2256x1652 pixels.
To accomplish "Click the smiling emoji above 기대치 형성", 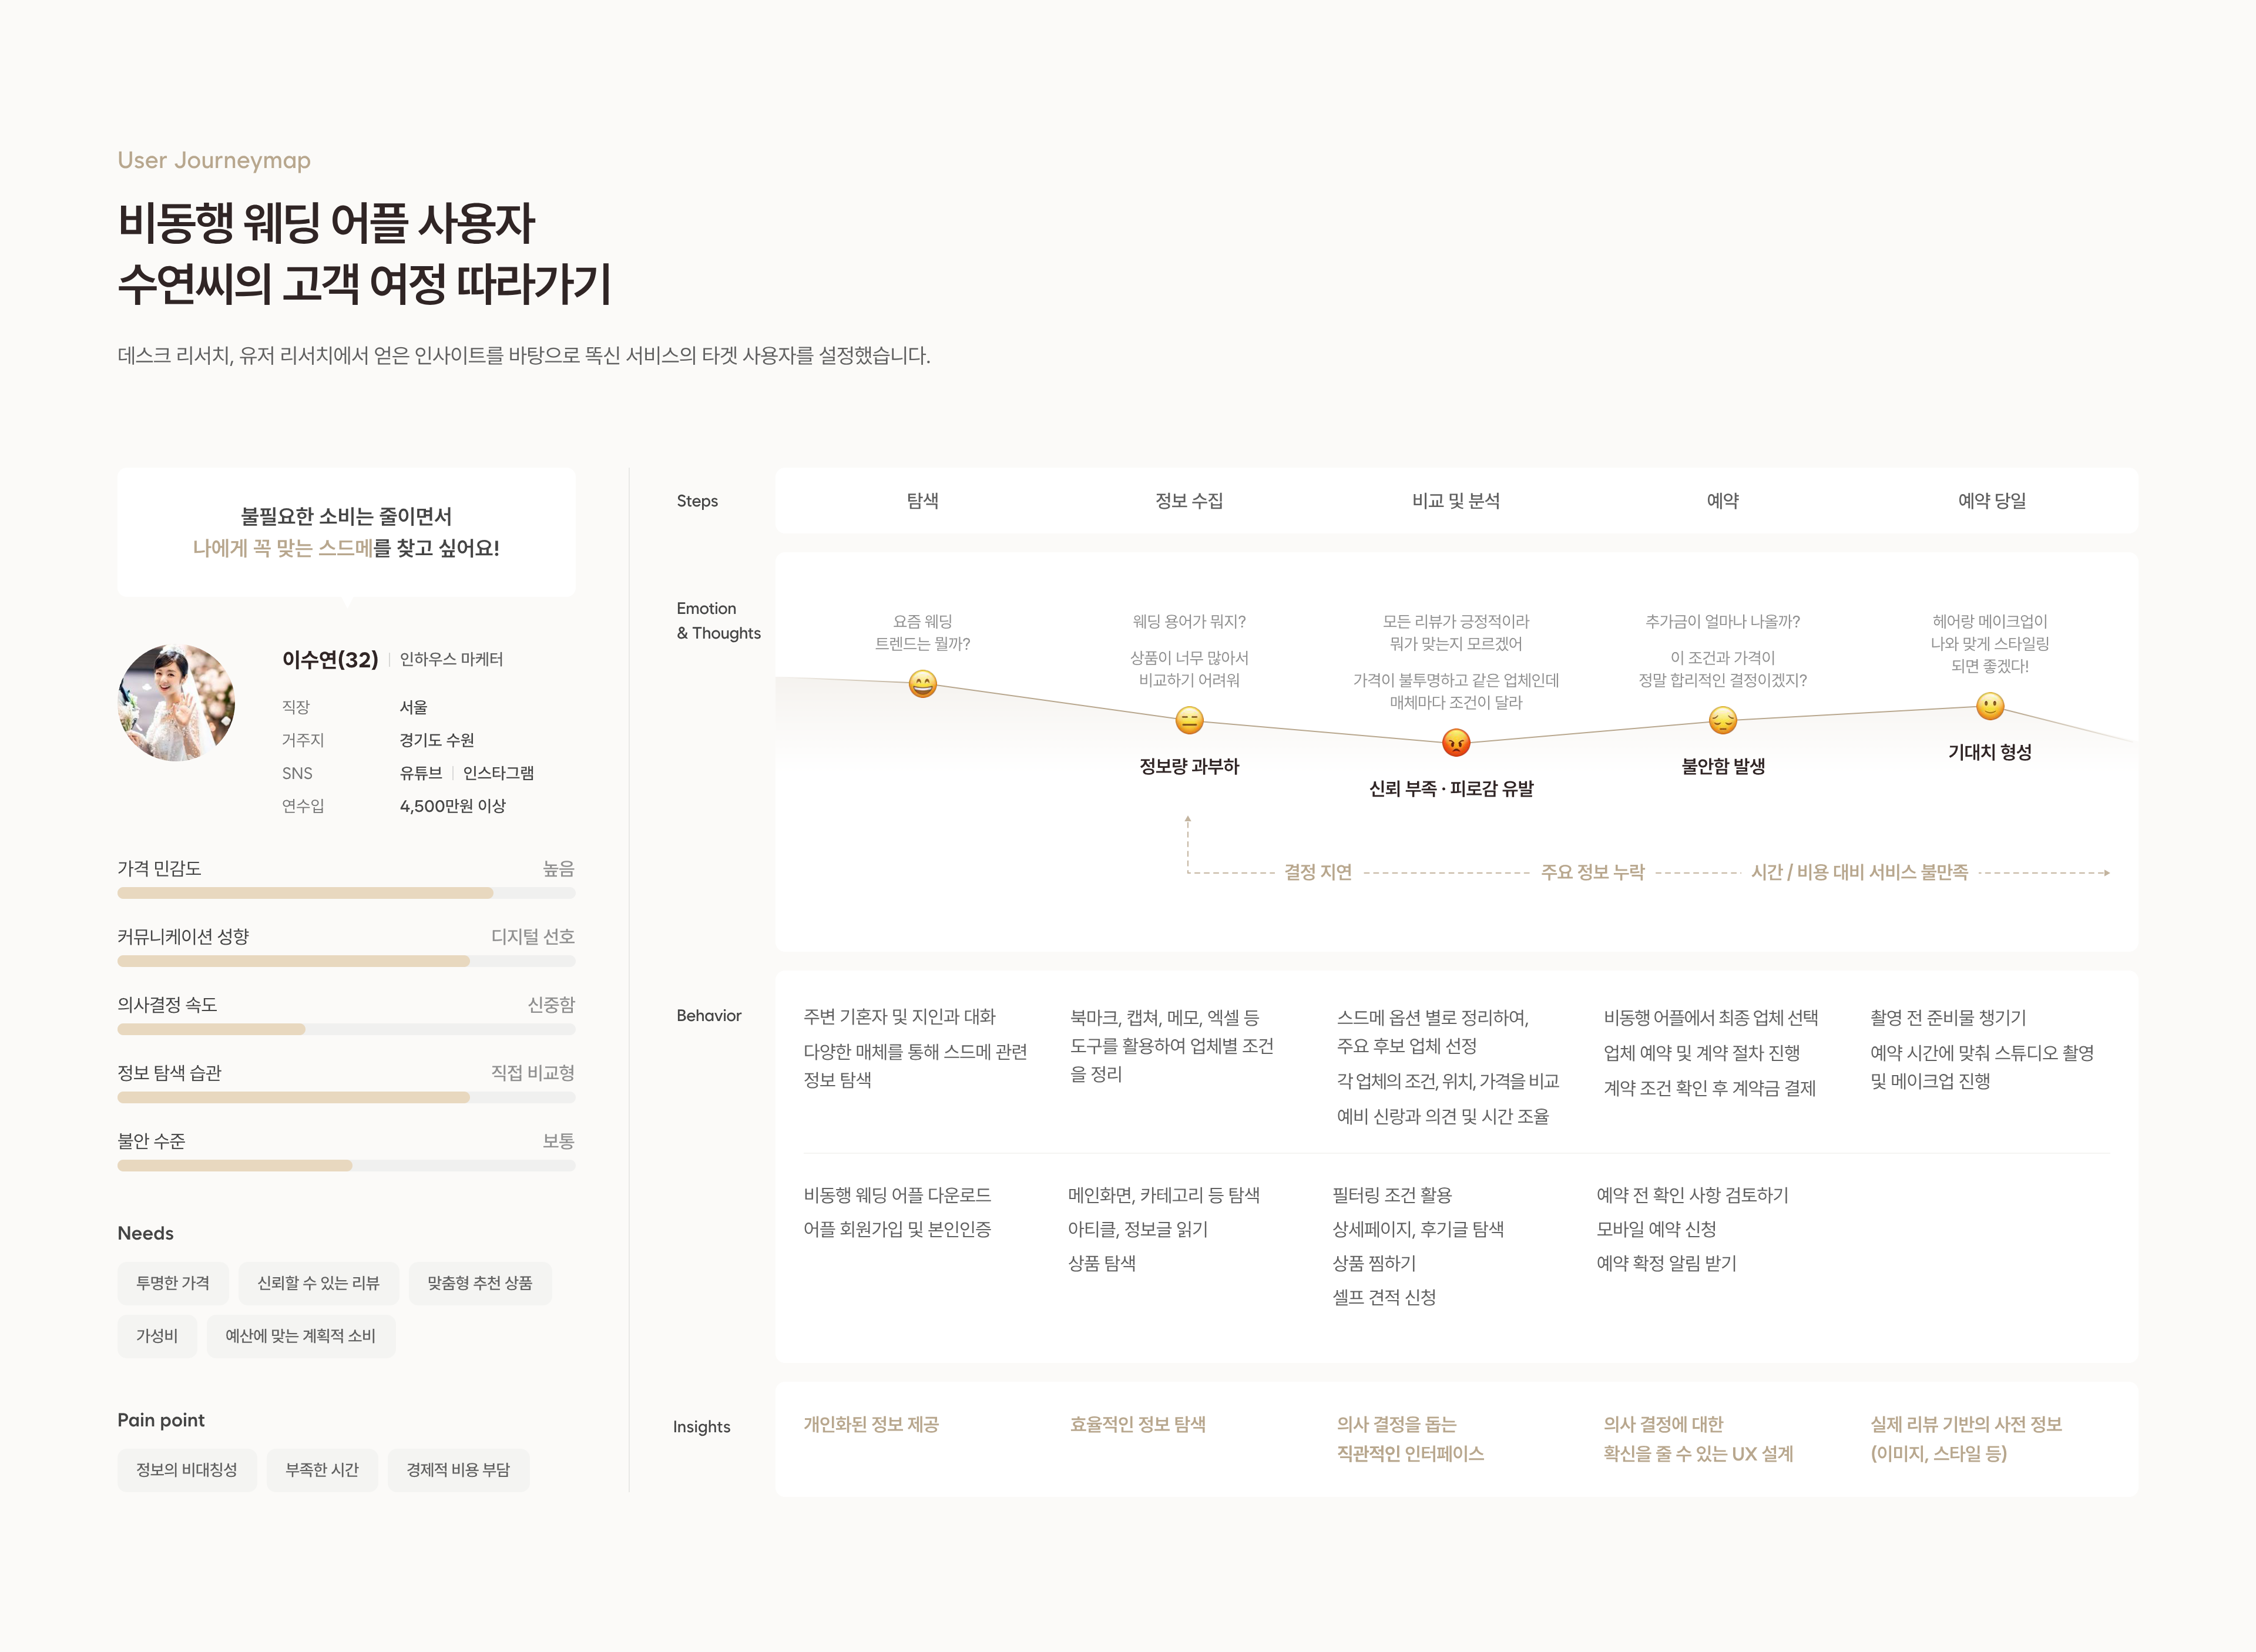I will (x=1990, y=706).
